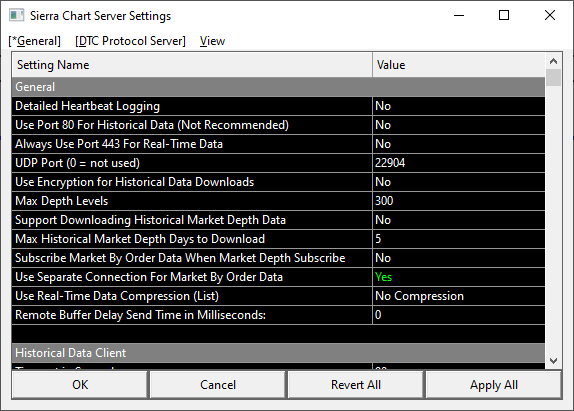Minimize the Server Settings window
Image resolution: width=574 pixels, height=411 pixels.
click(459, 15)
